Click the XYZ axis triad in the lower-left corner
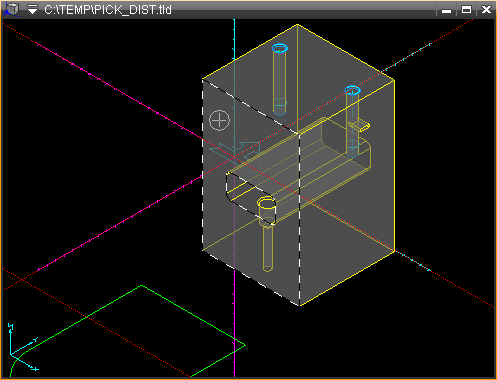 [x=22, y=348]
